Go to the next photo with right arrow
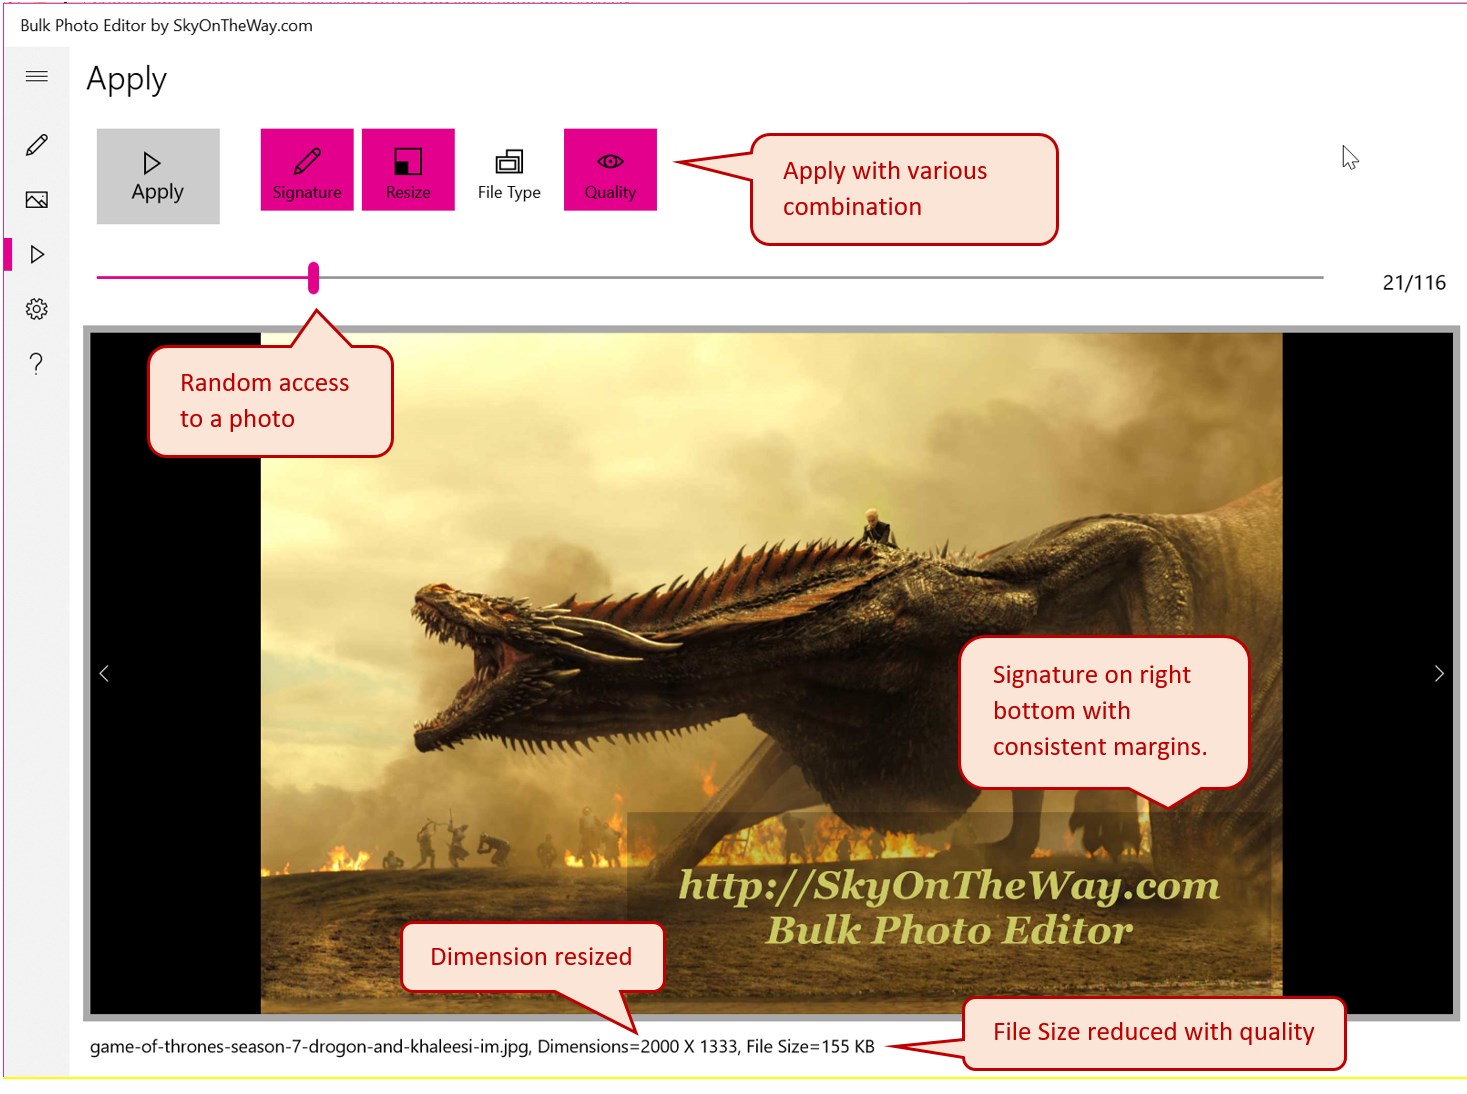 click(x=1439, y=673)
